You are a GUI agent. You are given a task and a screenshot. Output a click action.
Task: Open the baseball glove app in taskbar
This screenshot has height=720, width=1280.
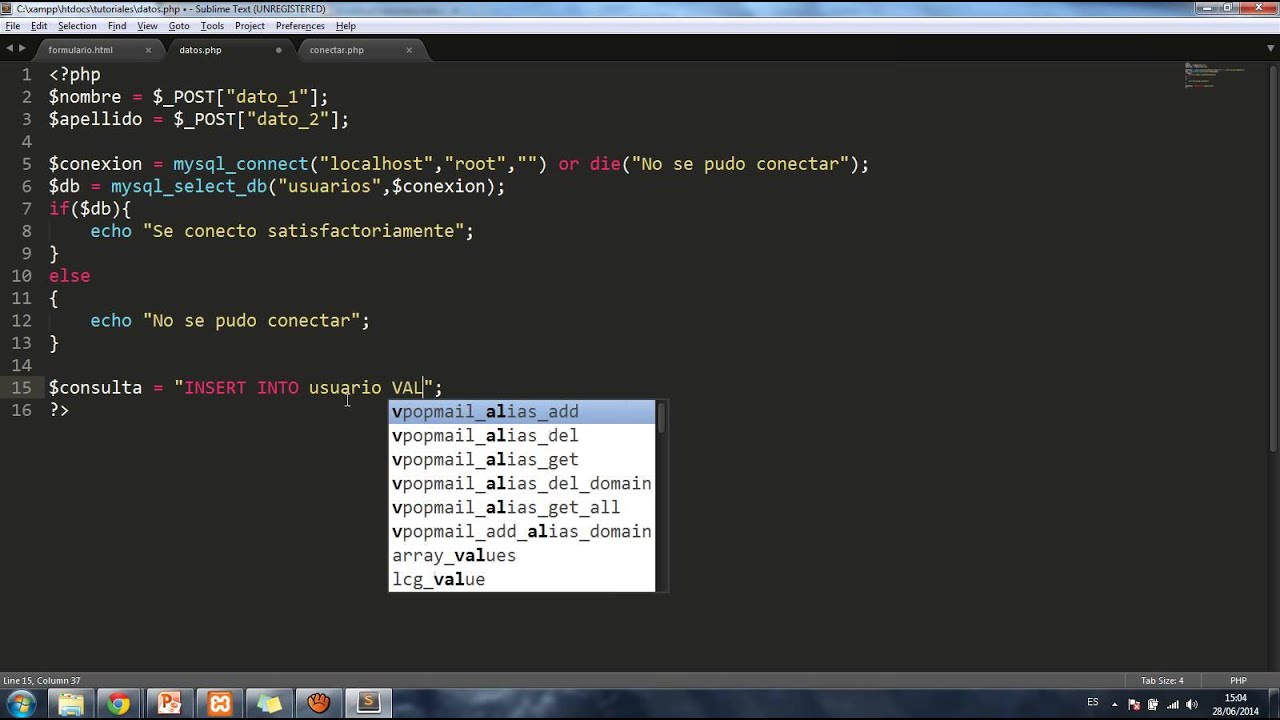pyautogui.click(x=319, y=704)
